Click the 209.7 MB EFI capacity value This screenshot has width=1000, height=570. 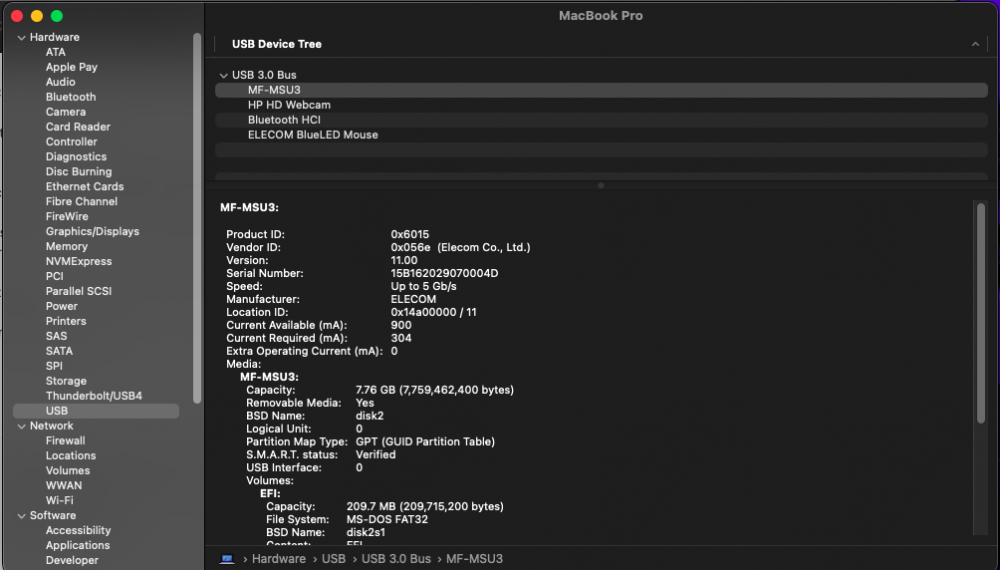[425, 506]
